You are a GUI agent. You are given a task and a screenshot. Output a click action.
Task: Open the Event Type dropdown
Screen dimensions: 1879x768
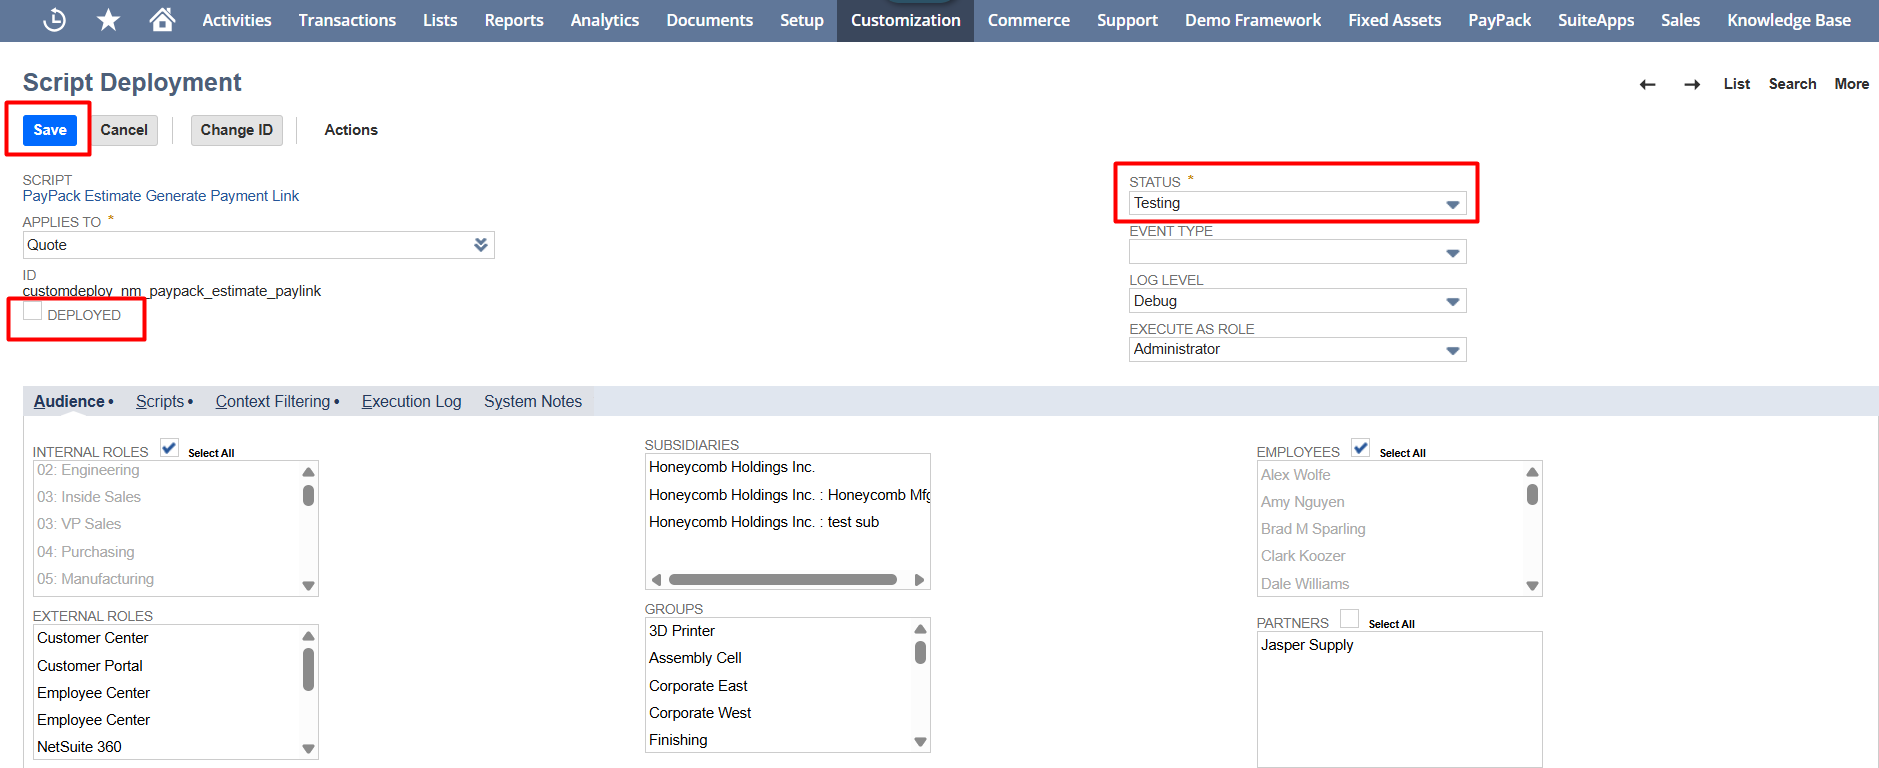1297,252
